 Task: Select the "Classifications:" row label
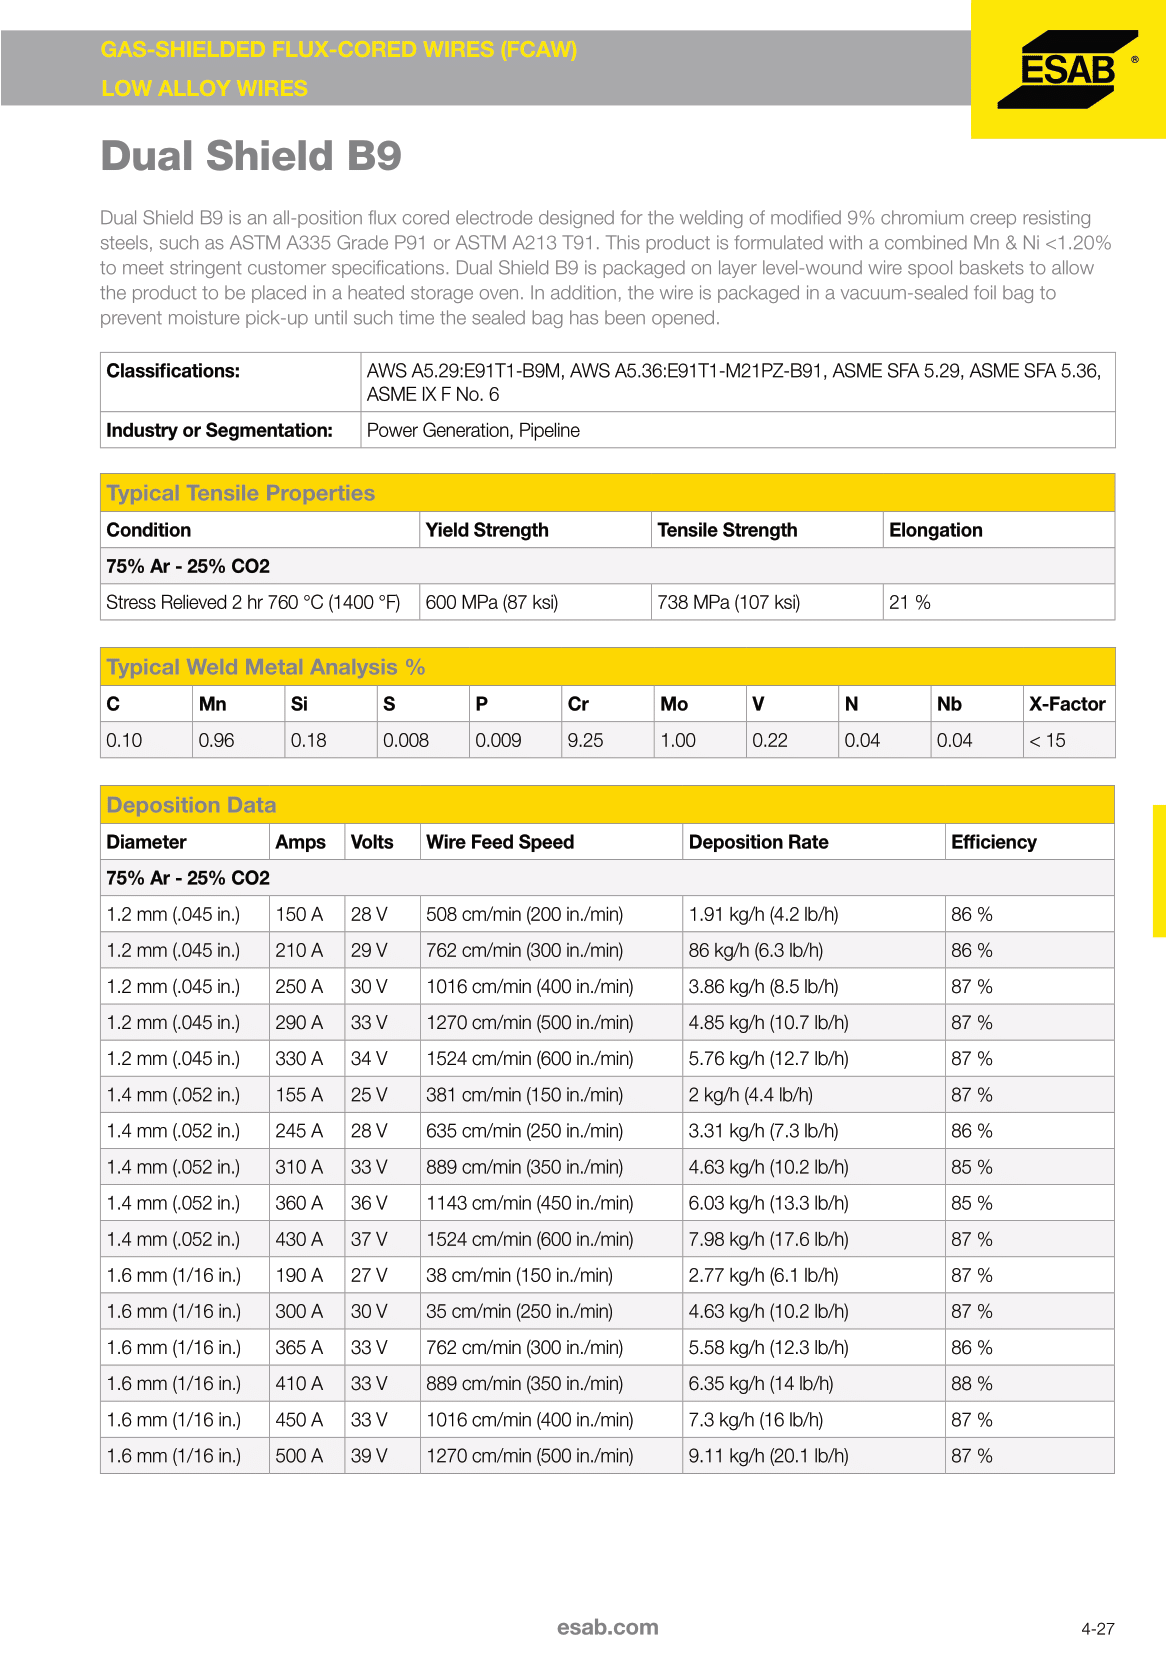[173, 371]
